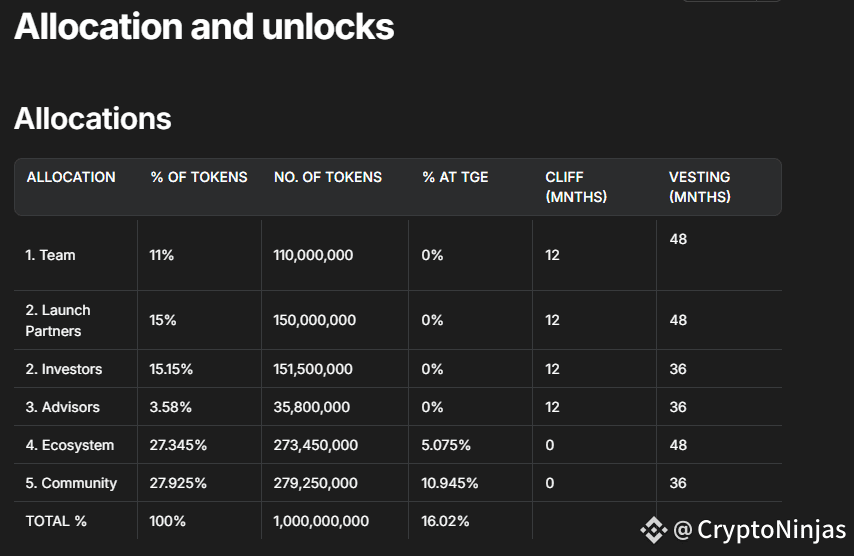Click the @CryptoNinjas handle text
The image size is (854, 556).
759,529
